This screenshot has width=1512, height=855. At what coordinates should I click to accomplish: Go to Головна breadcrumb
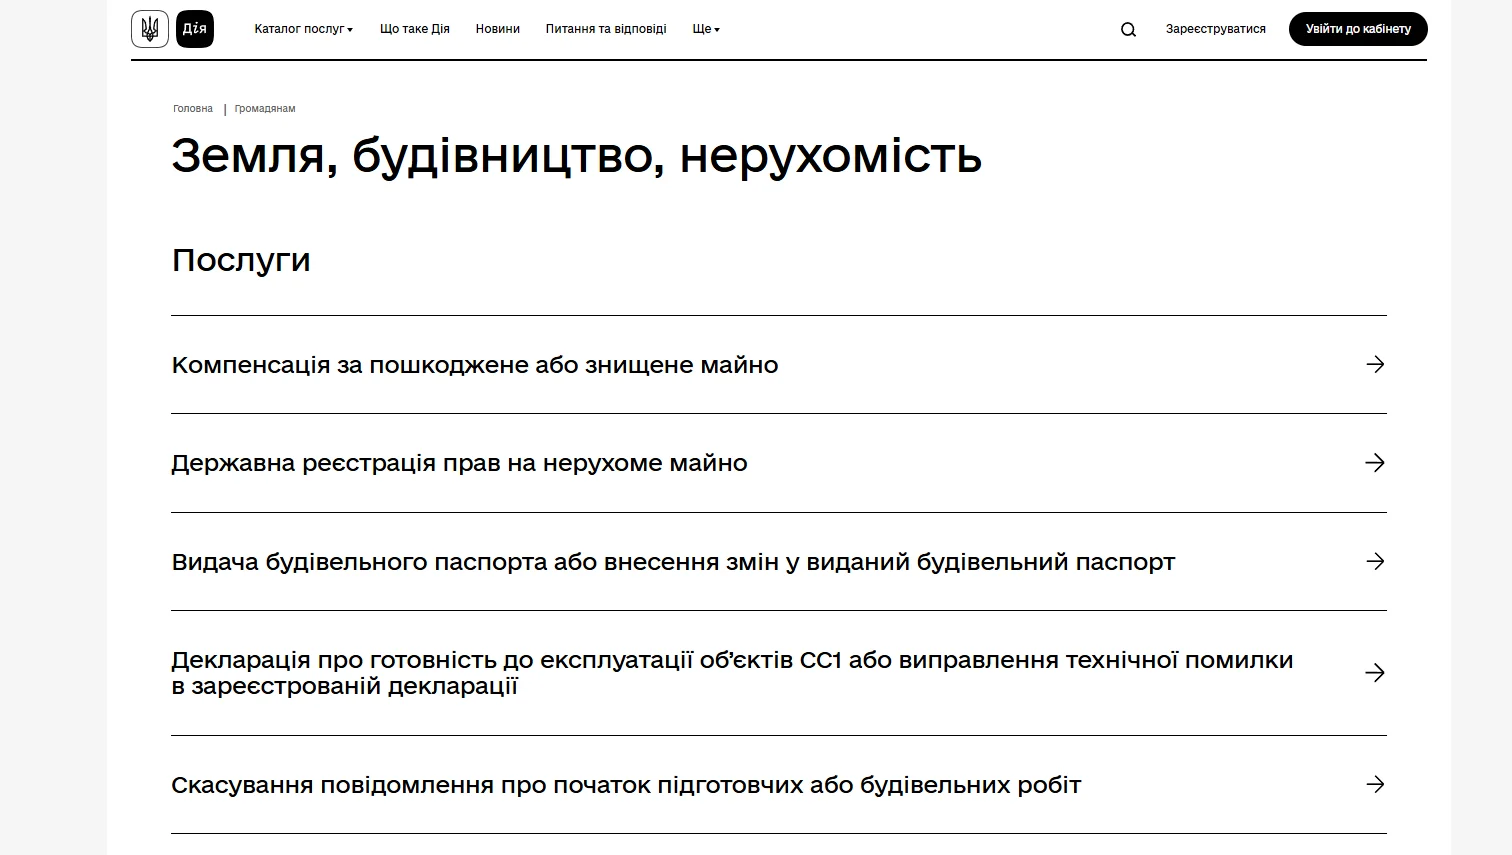[x=193, y=108]
